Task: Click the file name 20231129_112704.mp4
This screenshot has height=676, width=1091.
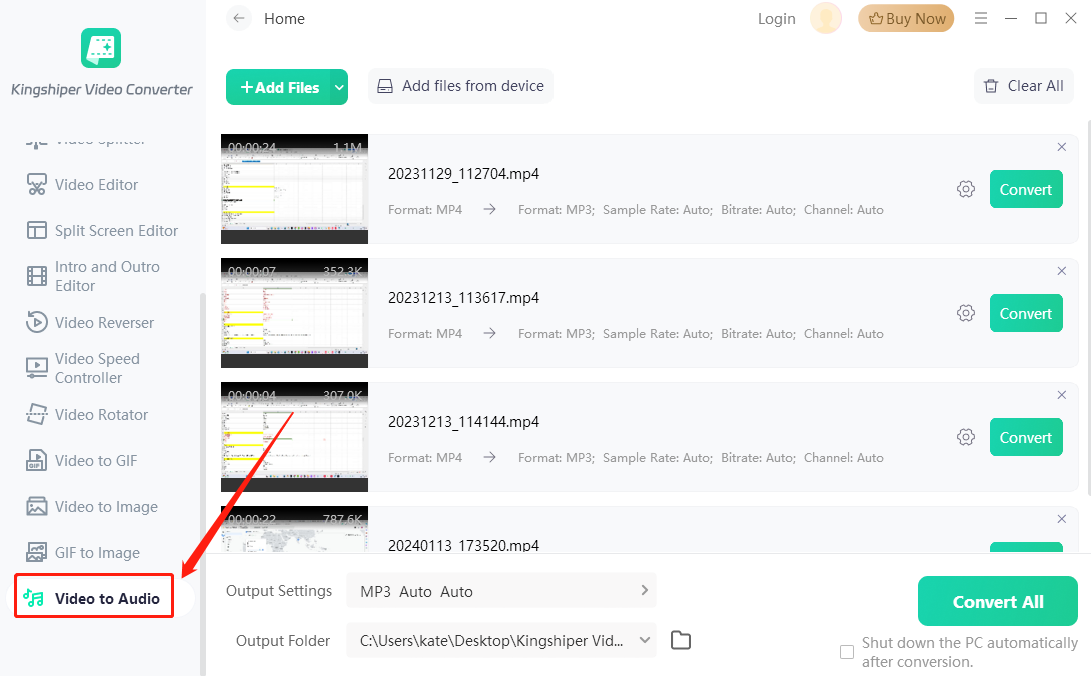Action: 463,174
